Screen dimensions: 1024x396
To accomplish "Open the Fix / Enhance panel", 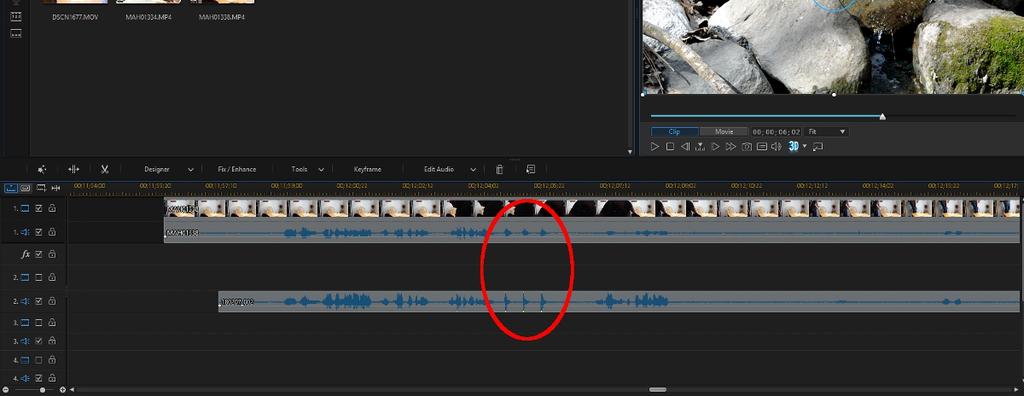I will coord(236,169).
